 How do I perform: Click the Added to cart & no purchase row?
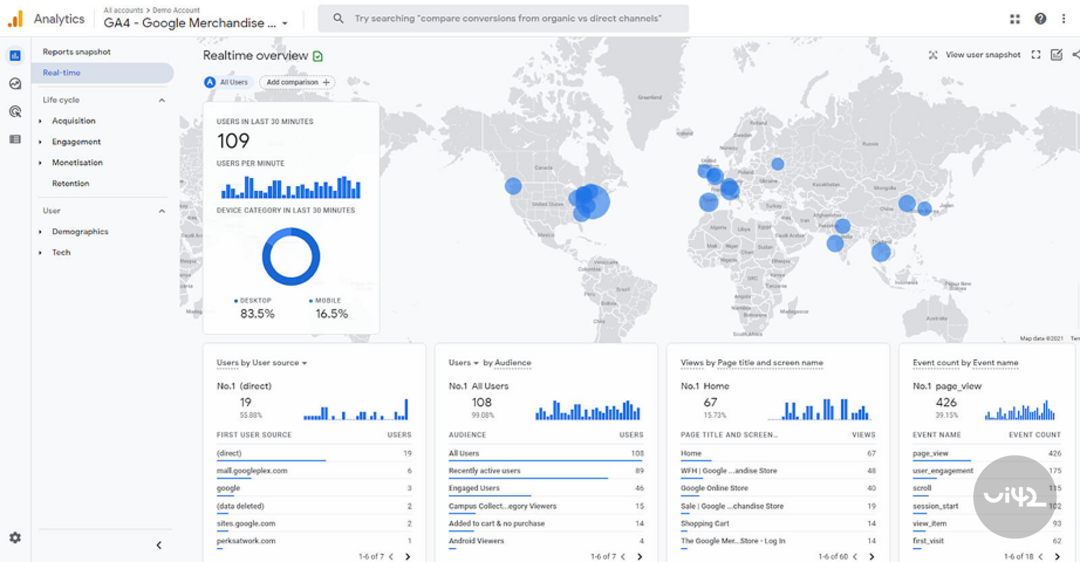click(x=546, y=523)
